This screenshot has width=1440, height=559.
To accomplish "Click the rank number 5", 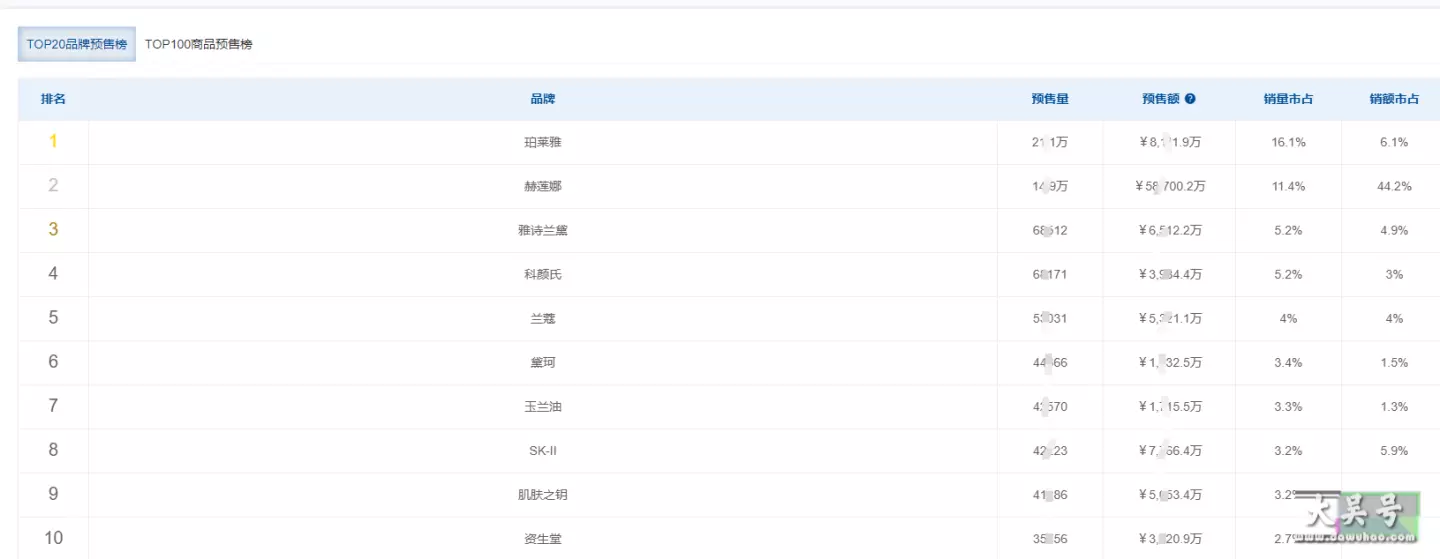I will click(53, 318).
